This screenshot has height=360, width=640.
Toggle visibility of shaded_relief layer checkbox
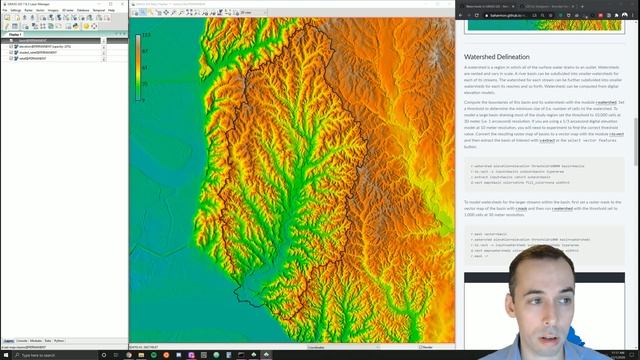(x=11, y=52)
